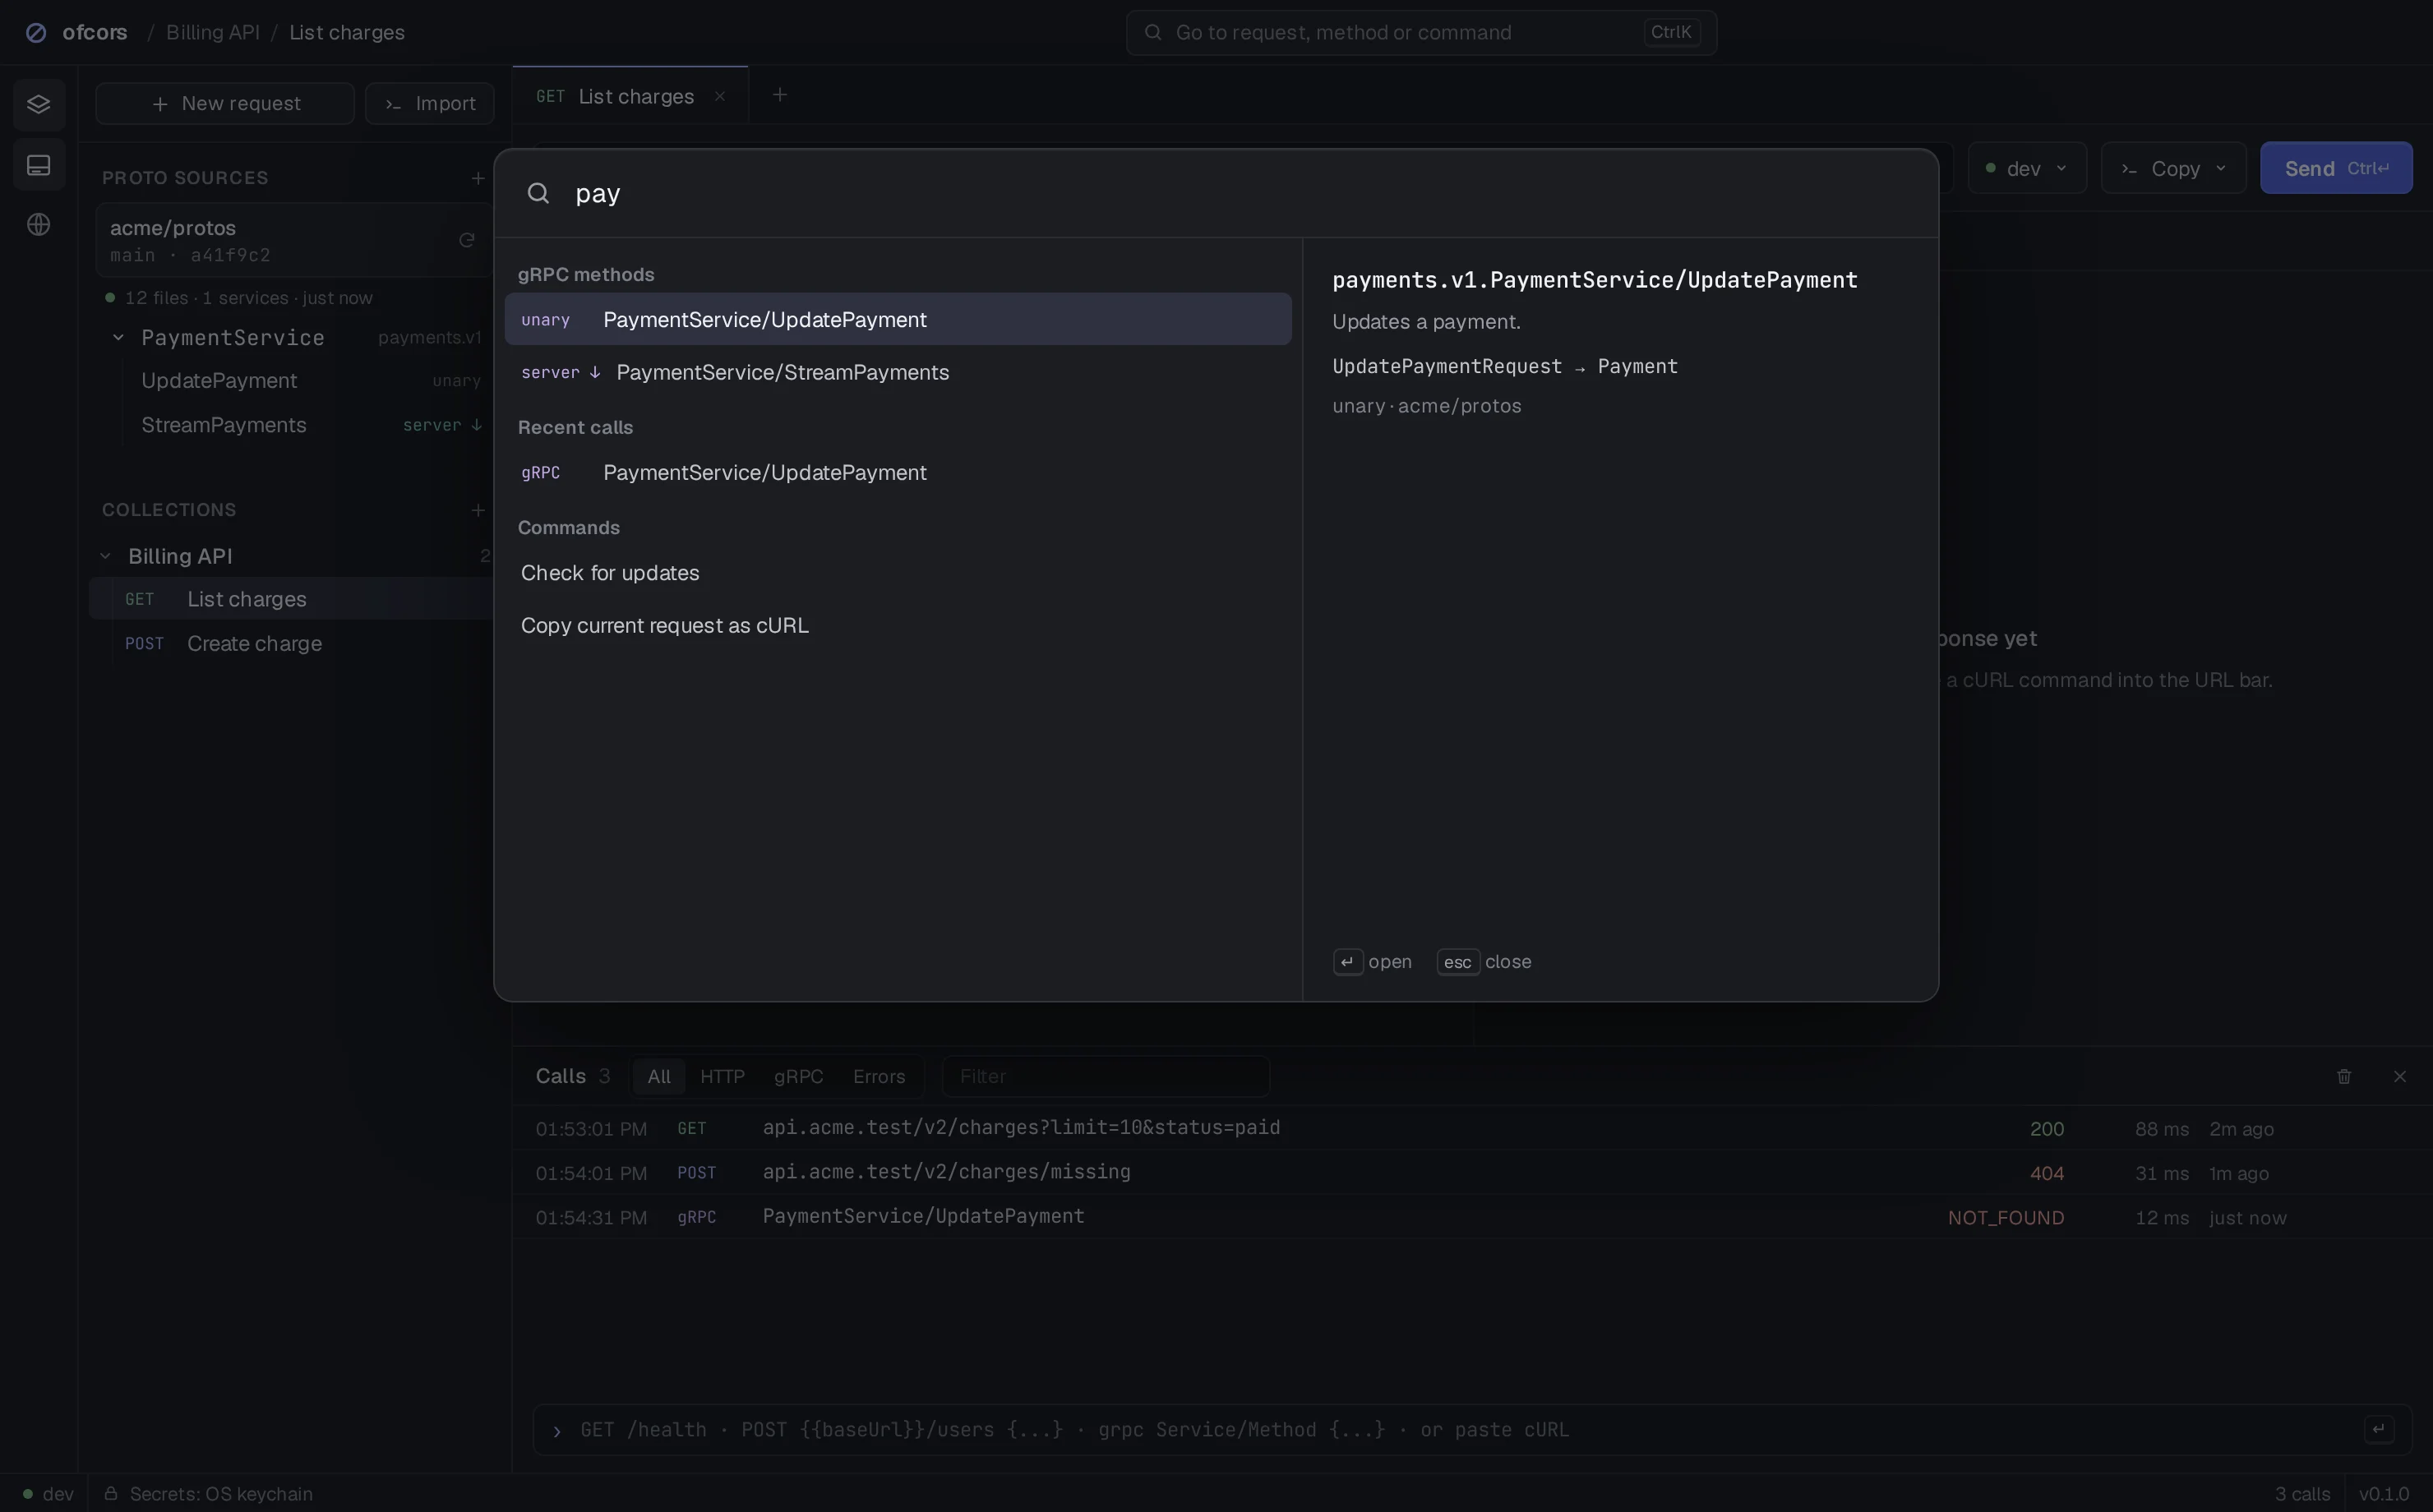Submit the quick command line with enter icon

(x=2379, y=1429)
